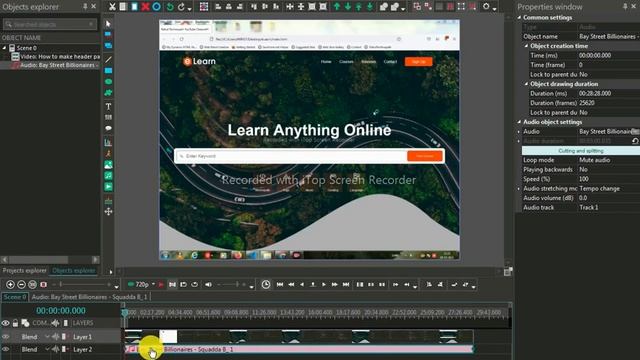The height and width of the screenshot is (360, 640).
Task: Collapse the Audio object settings section
Action: pos(519,122)
